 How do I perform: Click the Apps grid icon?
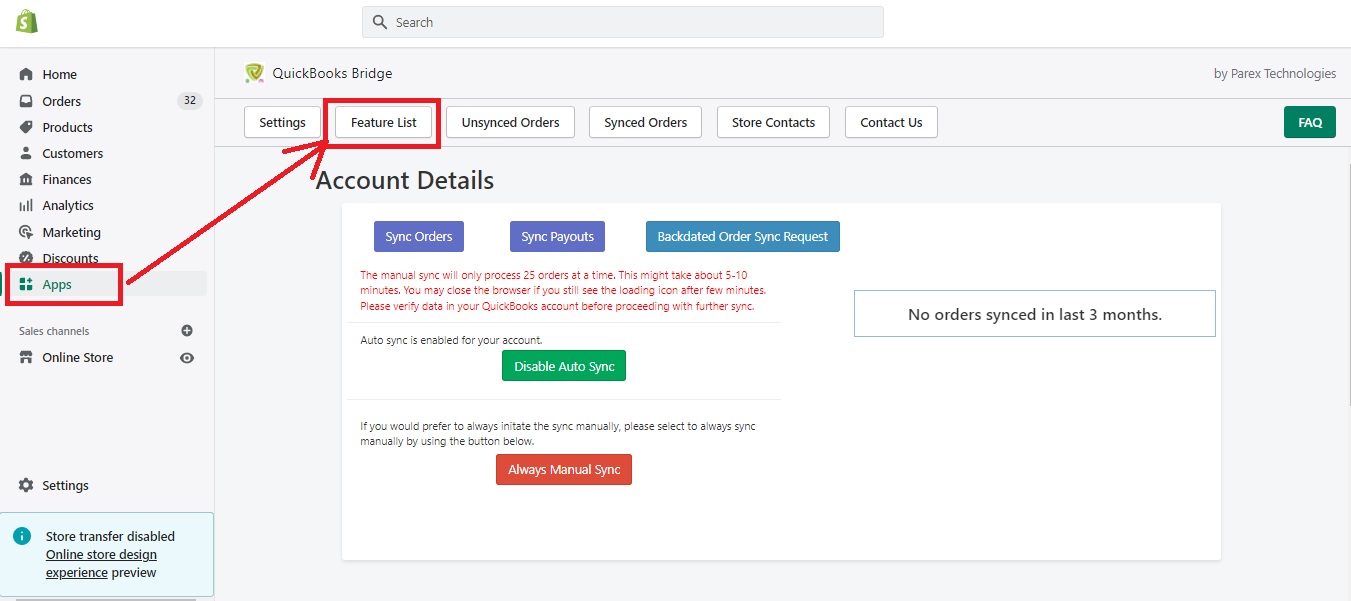(26, 284)
